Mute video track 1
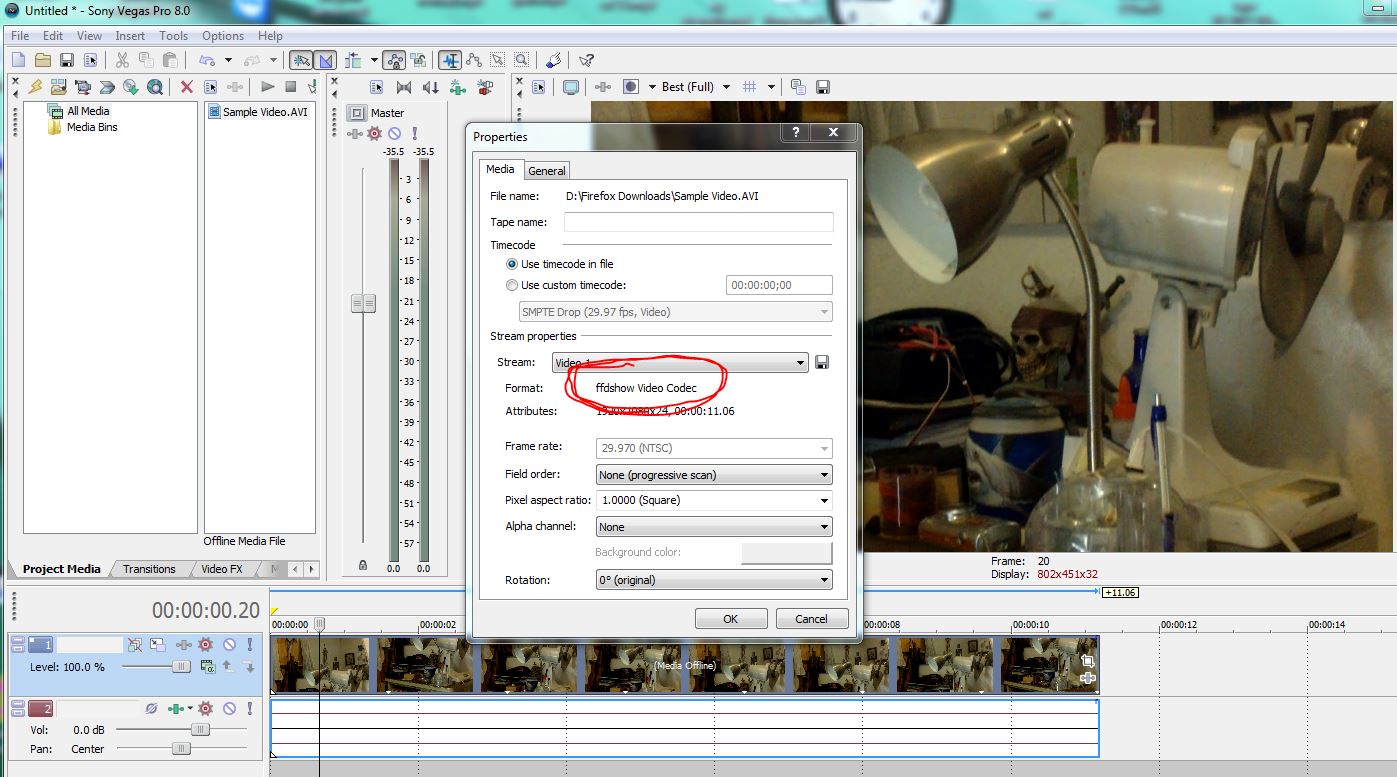1397x777 pixels. [229, 645]
